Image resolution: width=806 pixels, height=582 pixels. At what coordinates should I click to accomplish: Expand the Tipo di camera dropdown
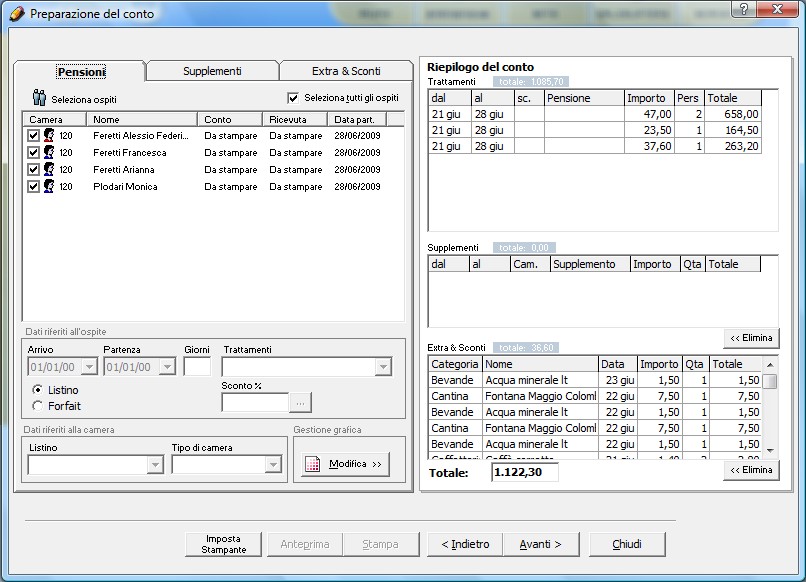[x=273, y=465]
